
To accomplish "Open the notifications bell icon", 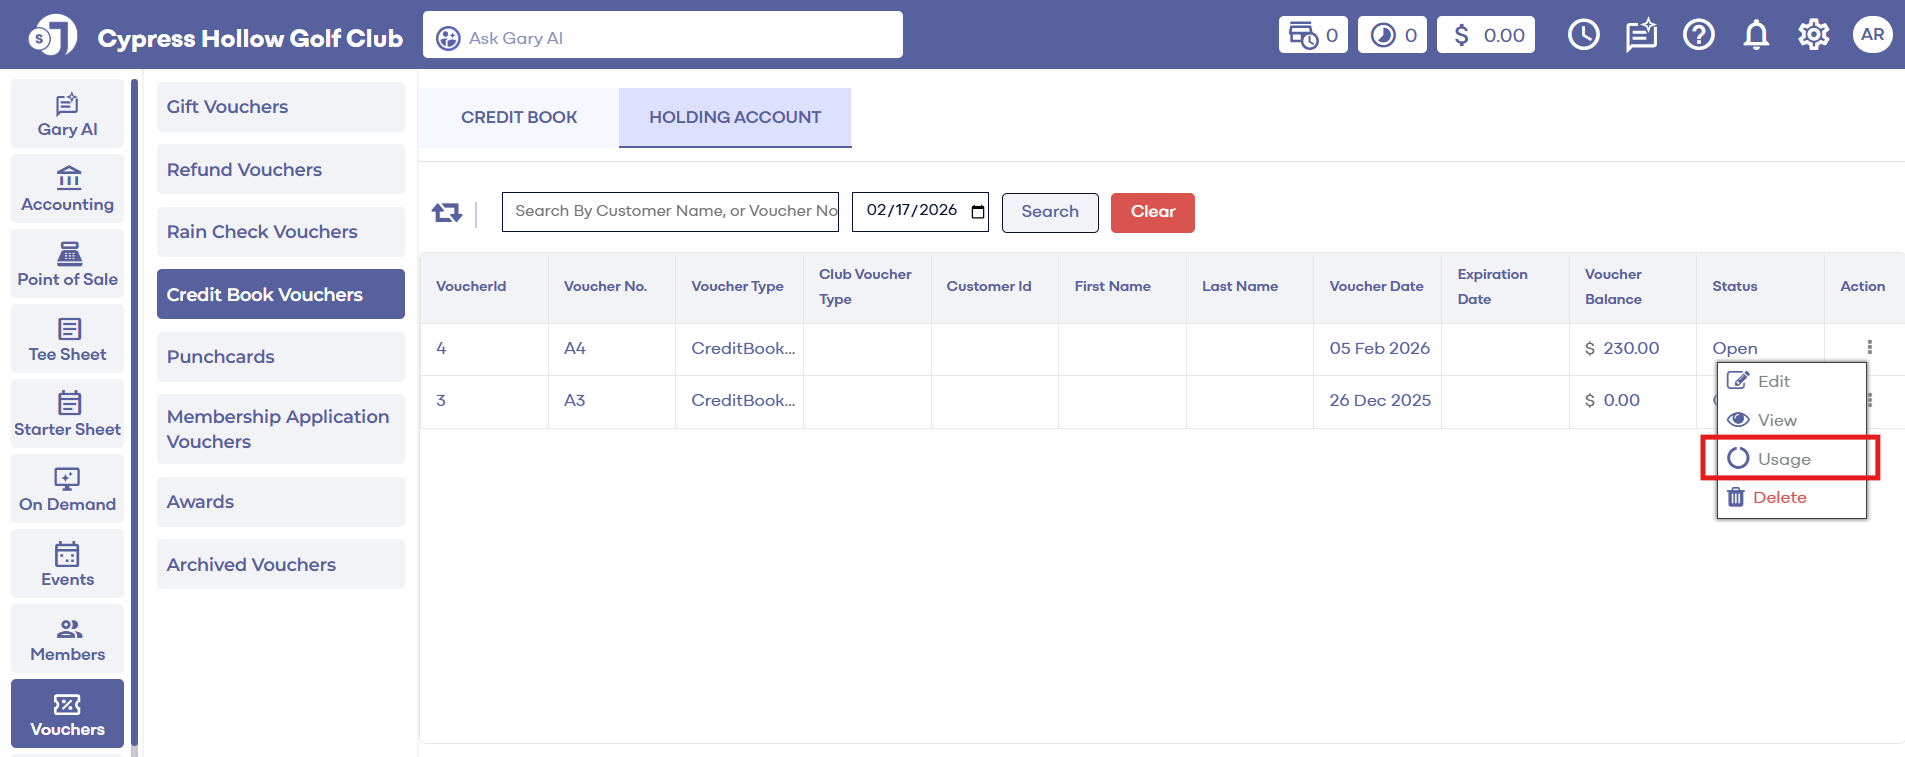I will pyautogui.click(x=1756, y=35).
